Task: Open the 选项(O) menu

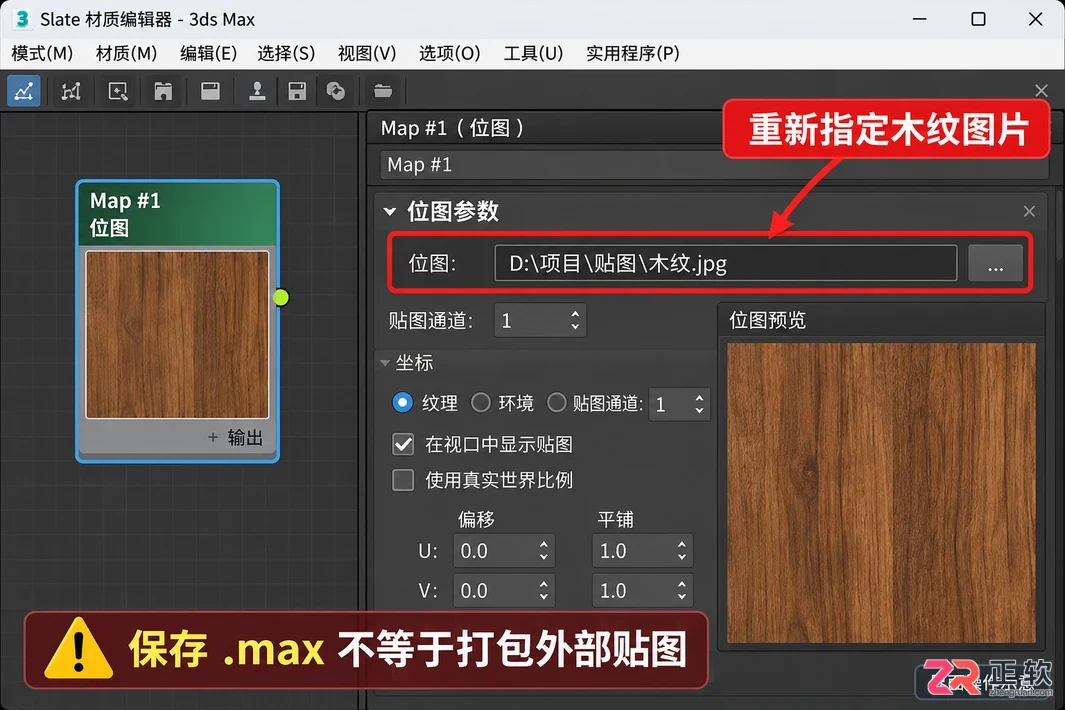Action: point(450,53)
